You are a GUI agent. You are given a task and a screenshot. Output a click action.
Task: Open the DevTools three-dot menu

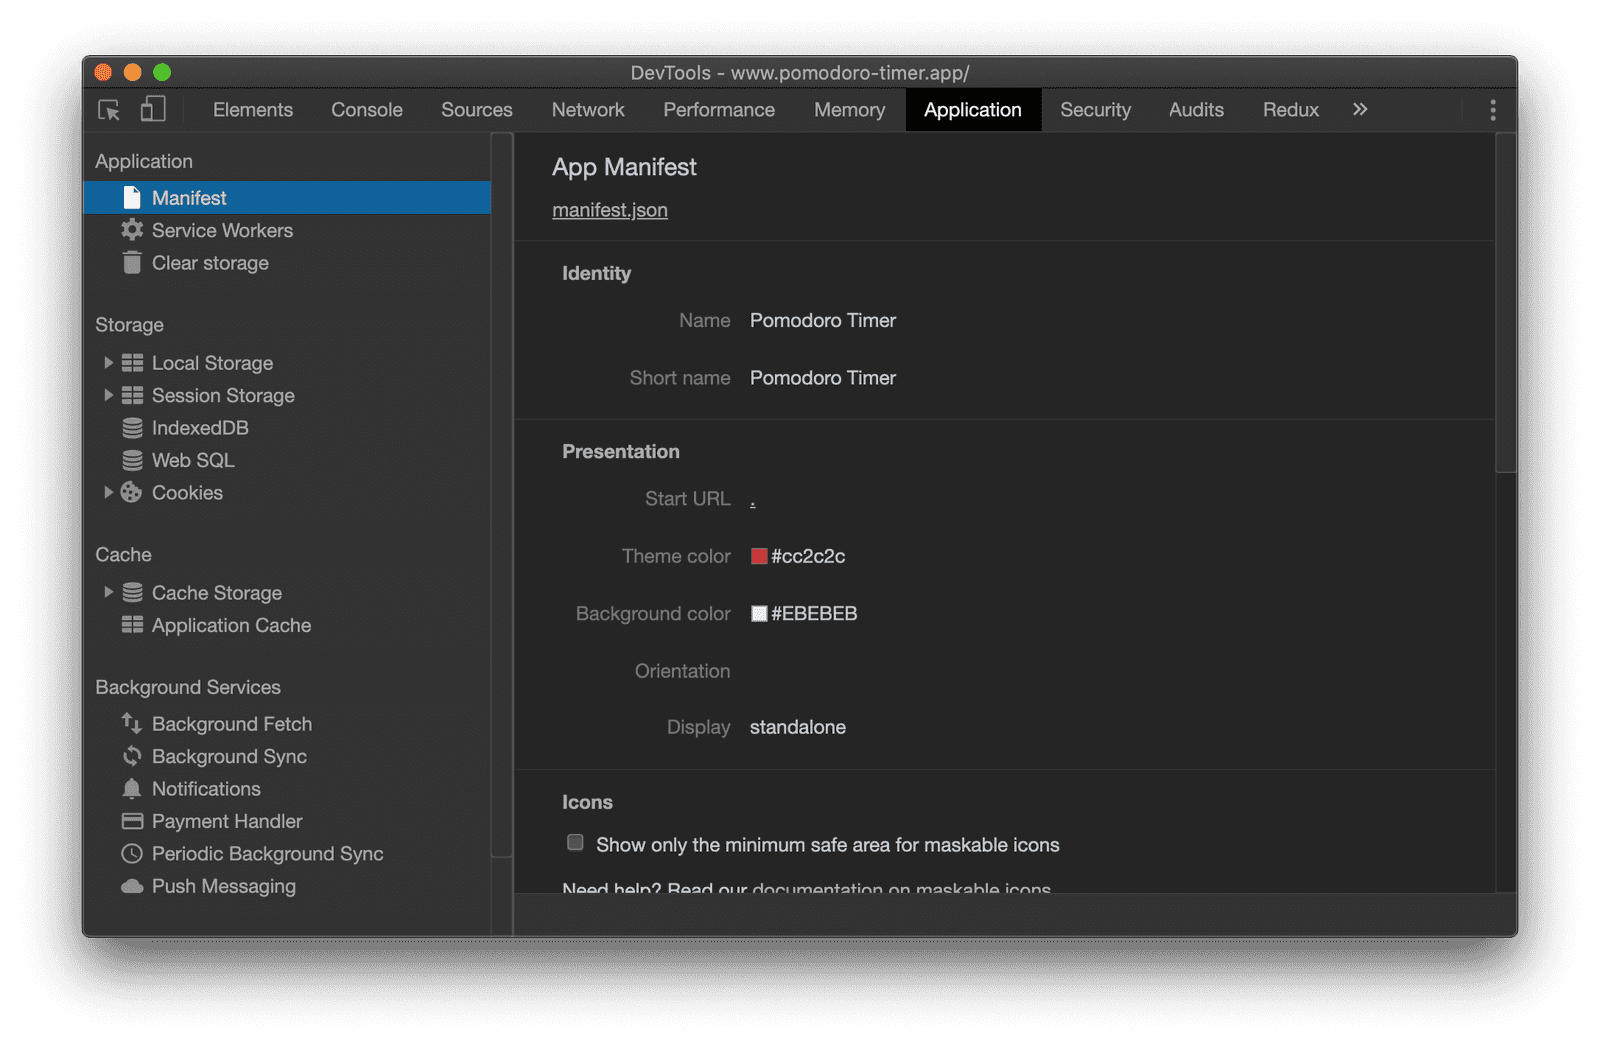coord(1493,110)
